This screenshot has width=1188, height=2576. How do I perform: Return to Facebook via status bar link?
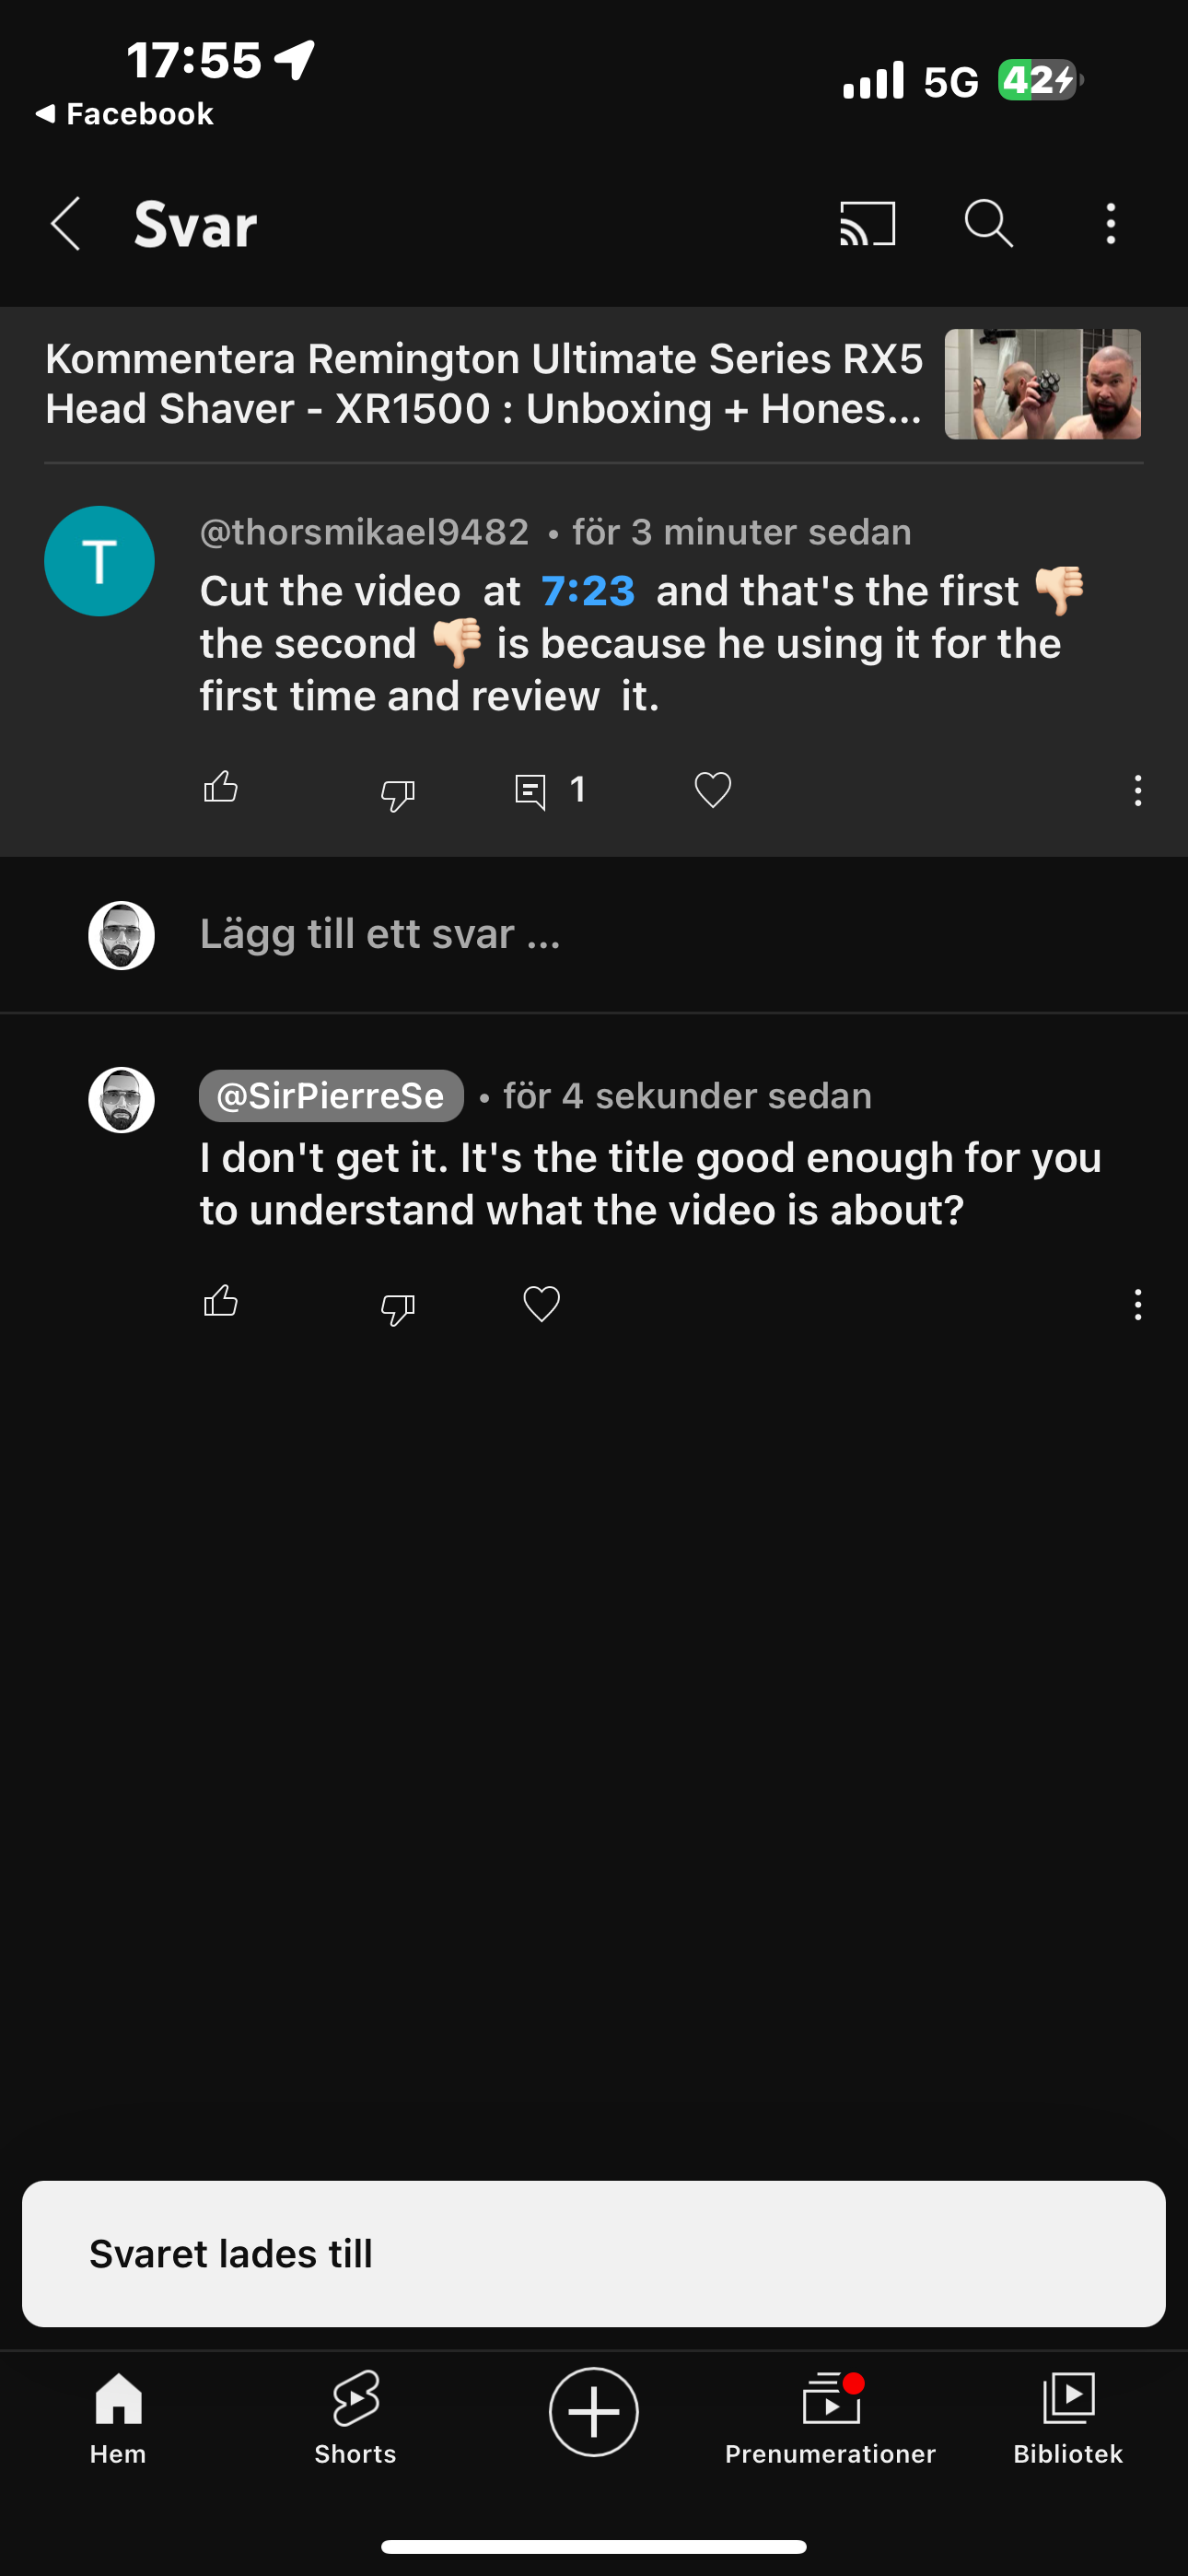[x=125, y=114]
